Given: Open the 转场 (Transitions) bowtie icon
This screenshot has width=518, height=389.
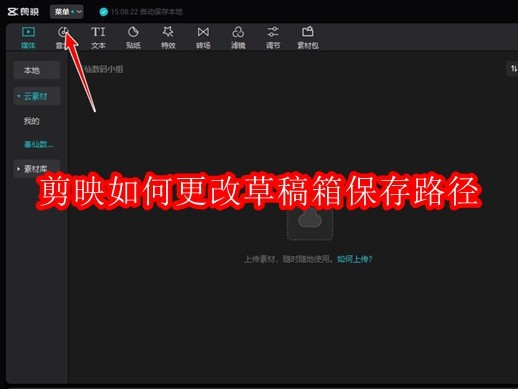Looking at the screenshot, I should [203, 32].
